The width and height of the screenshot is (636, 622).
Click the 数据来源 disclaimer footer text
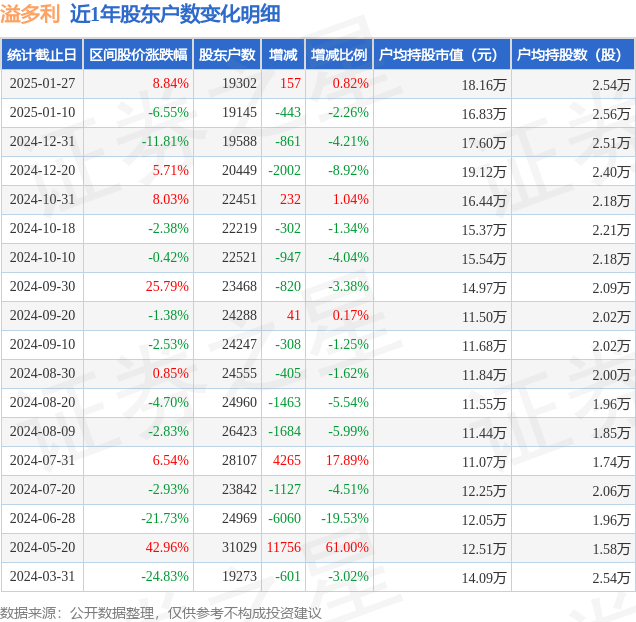[x=161, y=613]
